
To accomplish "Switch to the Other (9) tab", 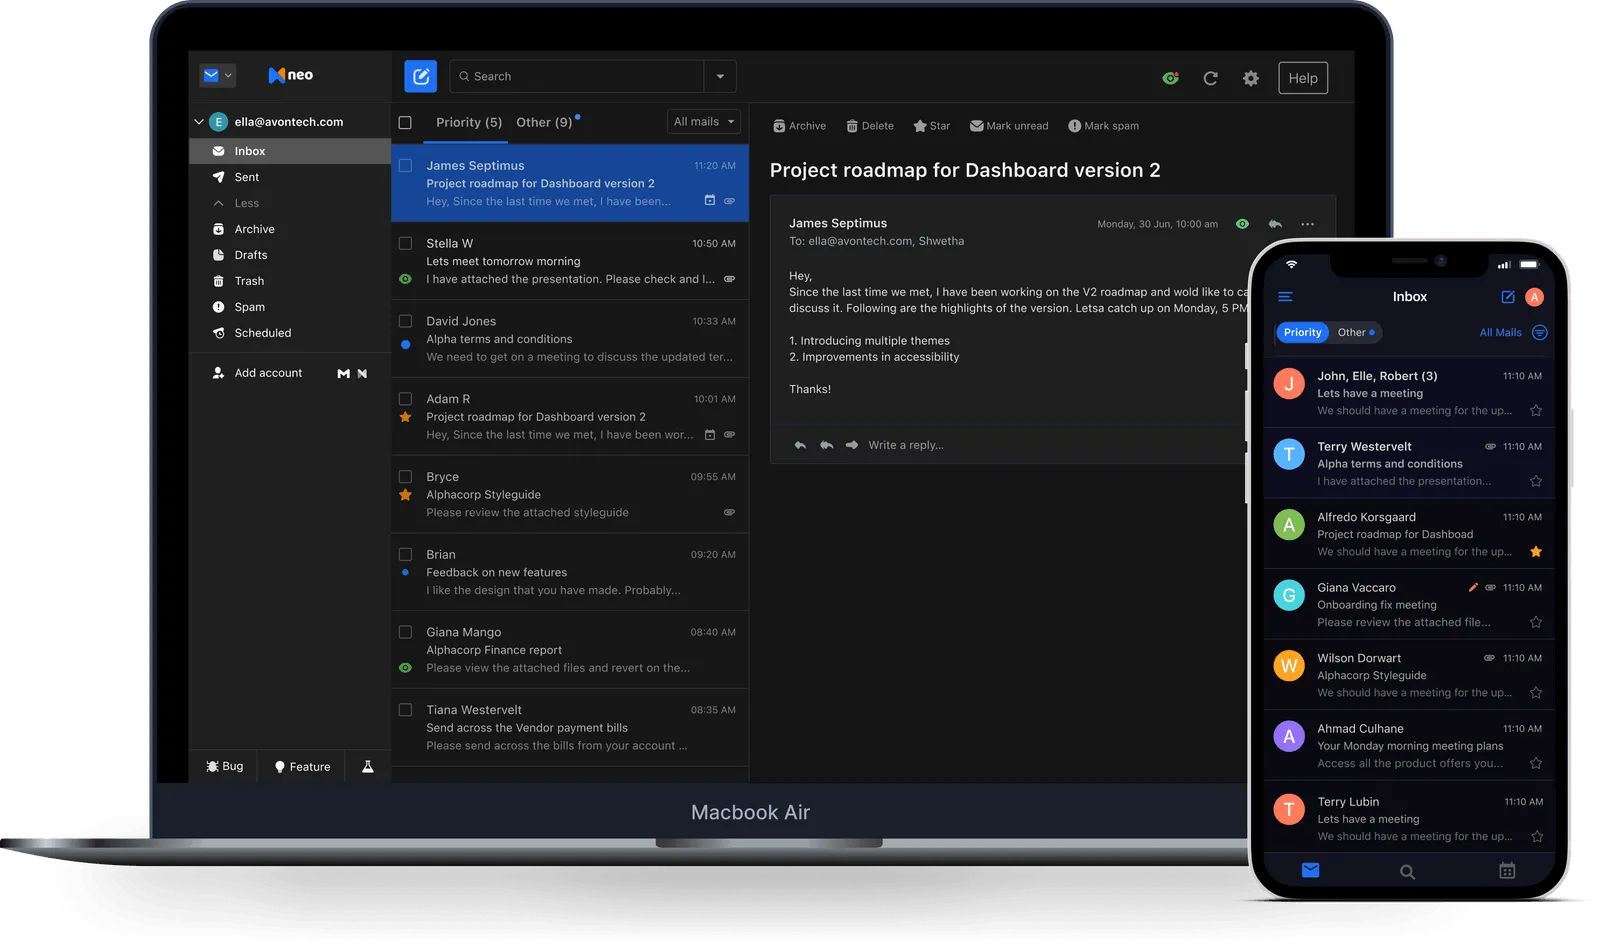I will 545,122.
